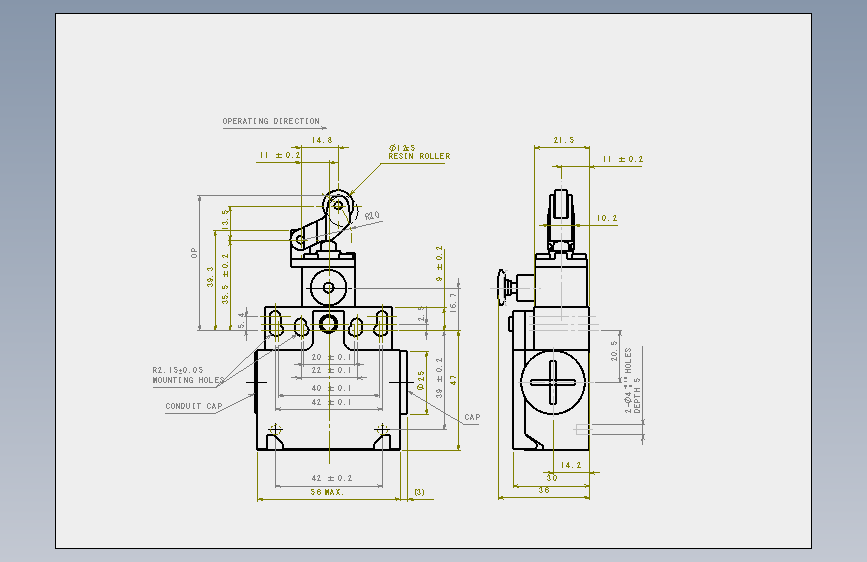Click the CONDUIT CAP label
The width and height of the screenshot is (867, 562).
tap(194, 406)
